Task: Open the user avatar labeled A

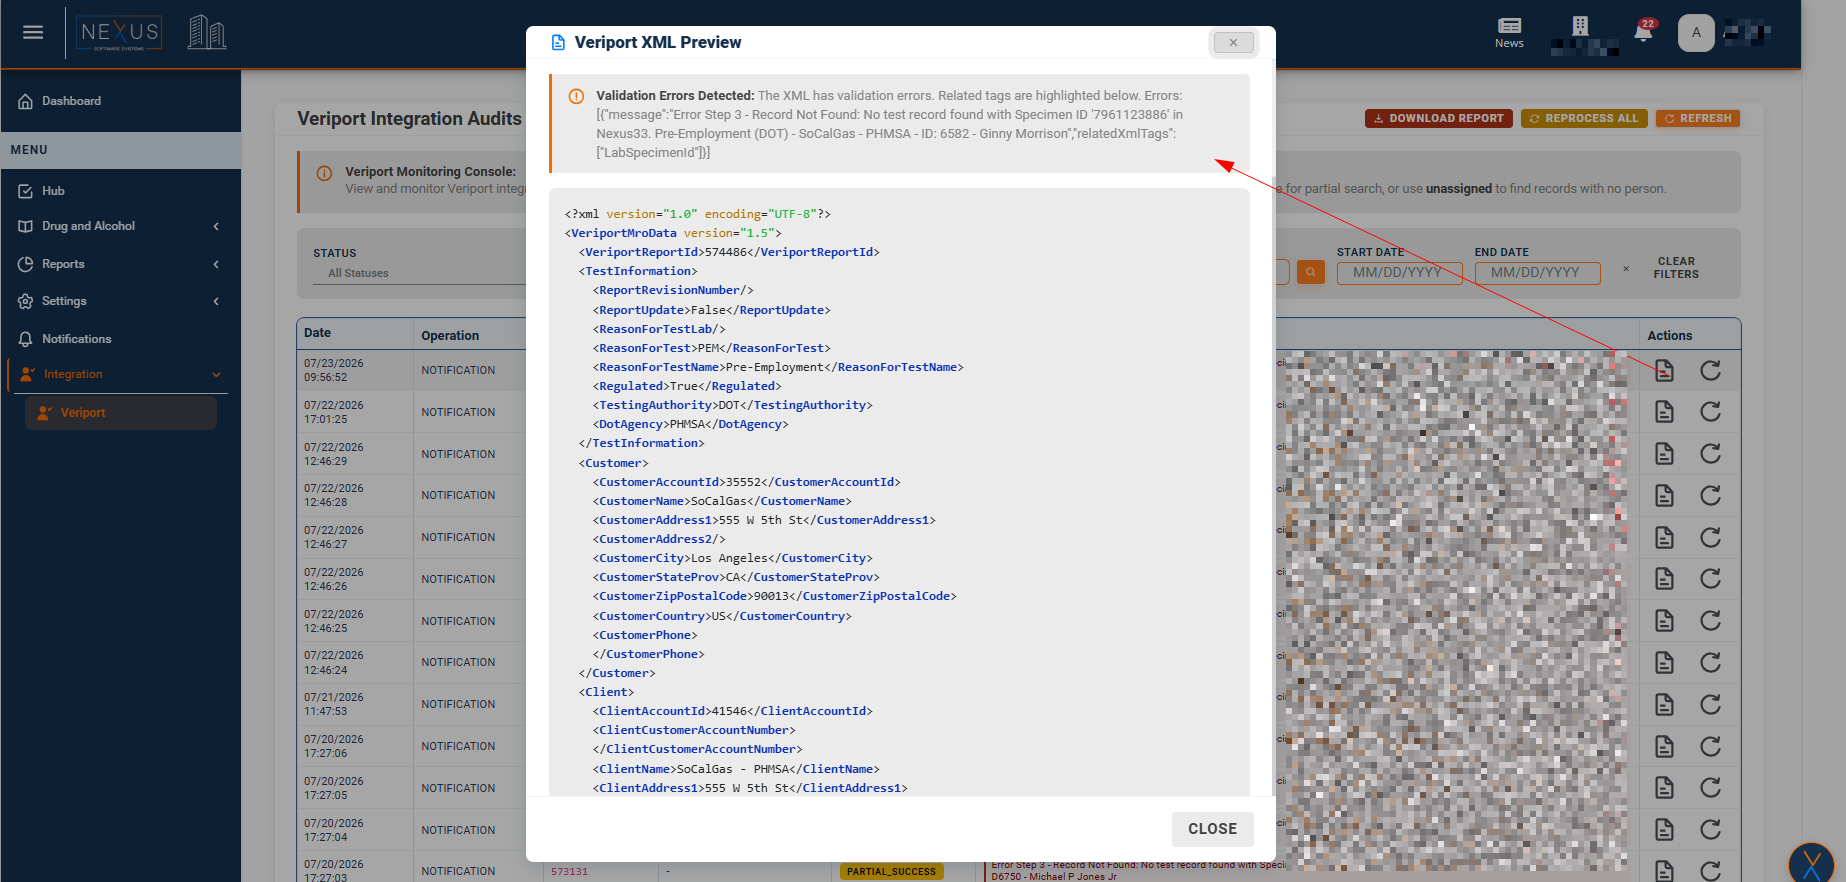Action: (x=1696, y=32)
